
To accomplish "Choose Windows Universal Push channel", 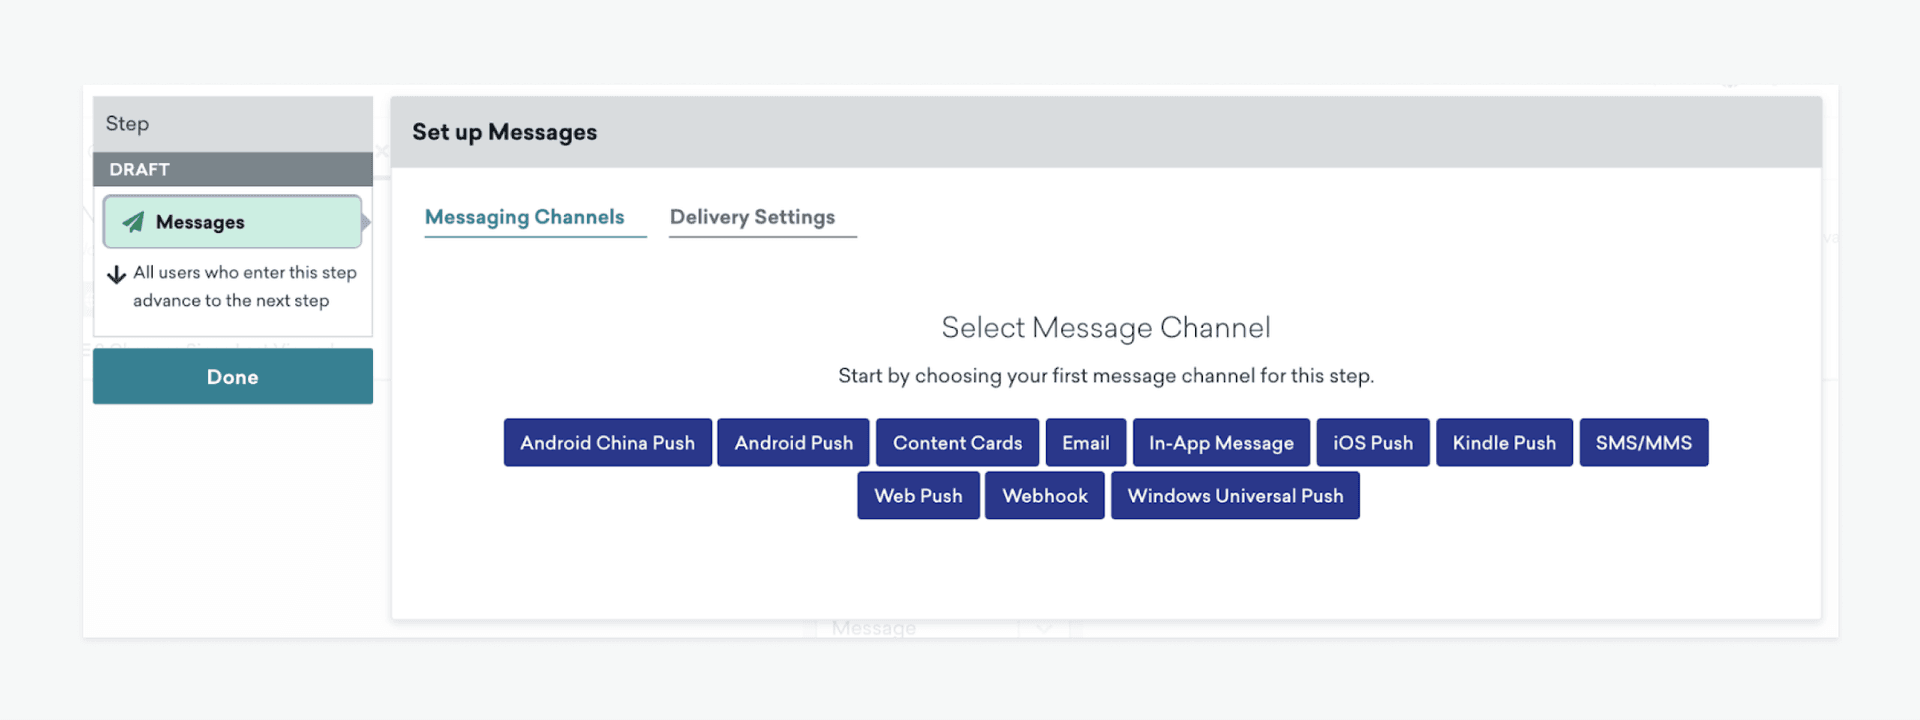I will click(1235, 496).
